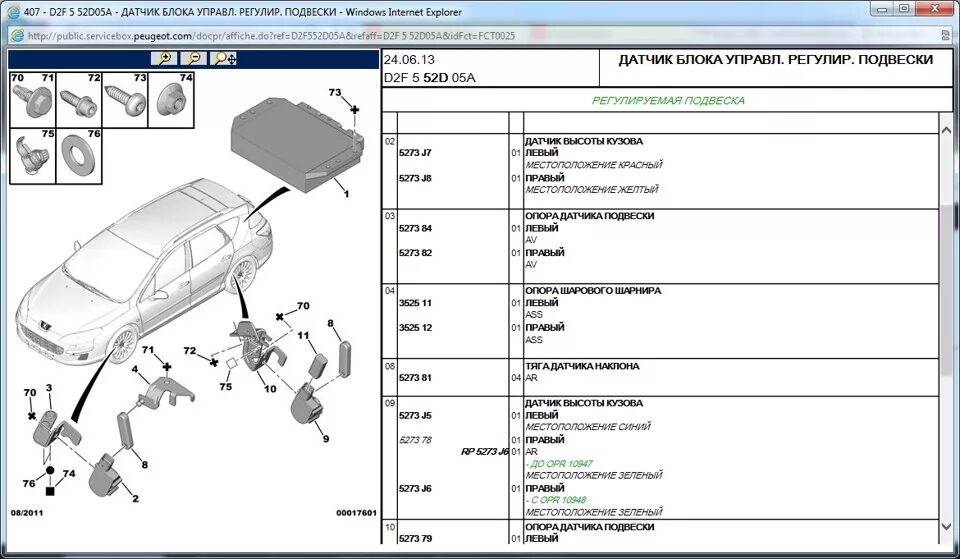960x559 pixels.
Task: Click the control unit callout 1 in diagram
Action: 347,193
